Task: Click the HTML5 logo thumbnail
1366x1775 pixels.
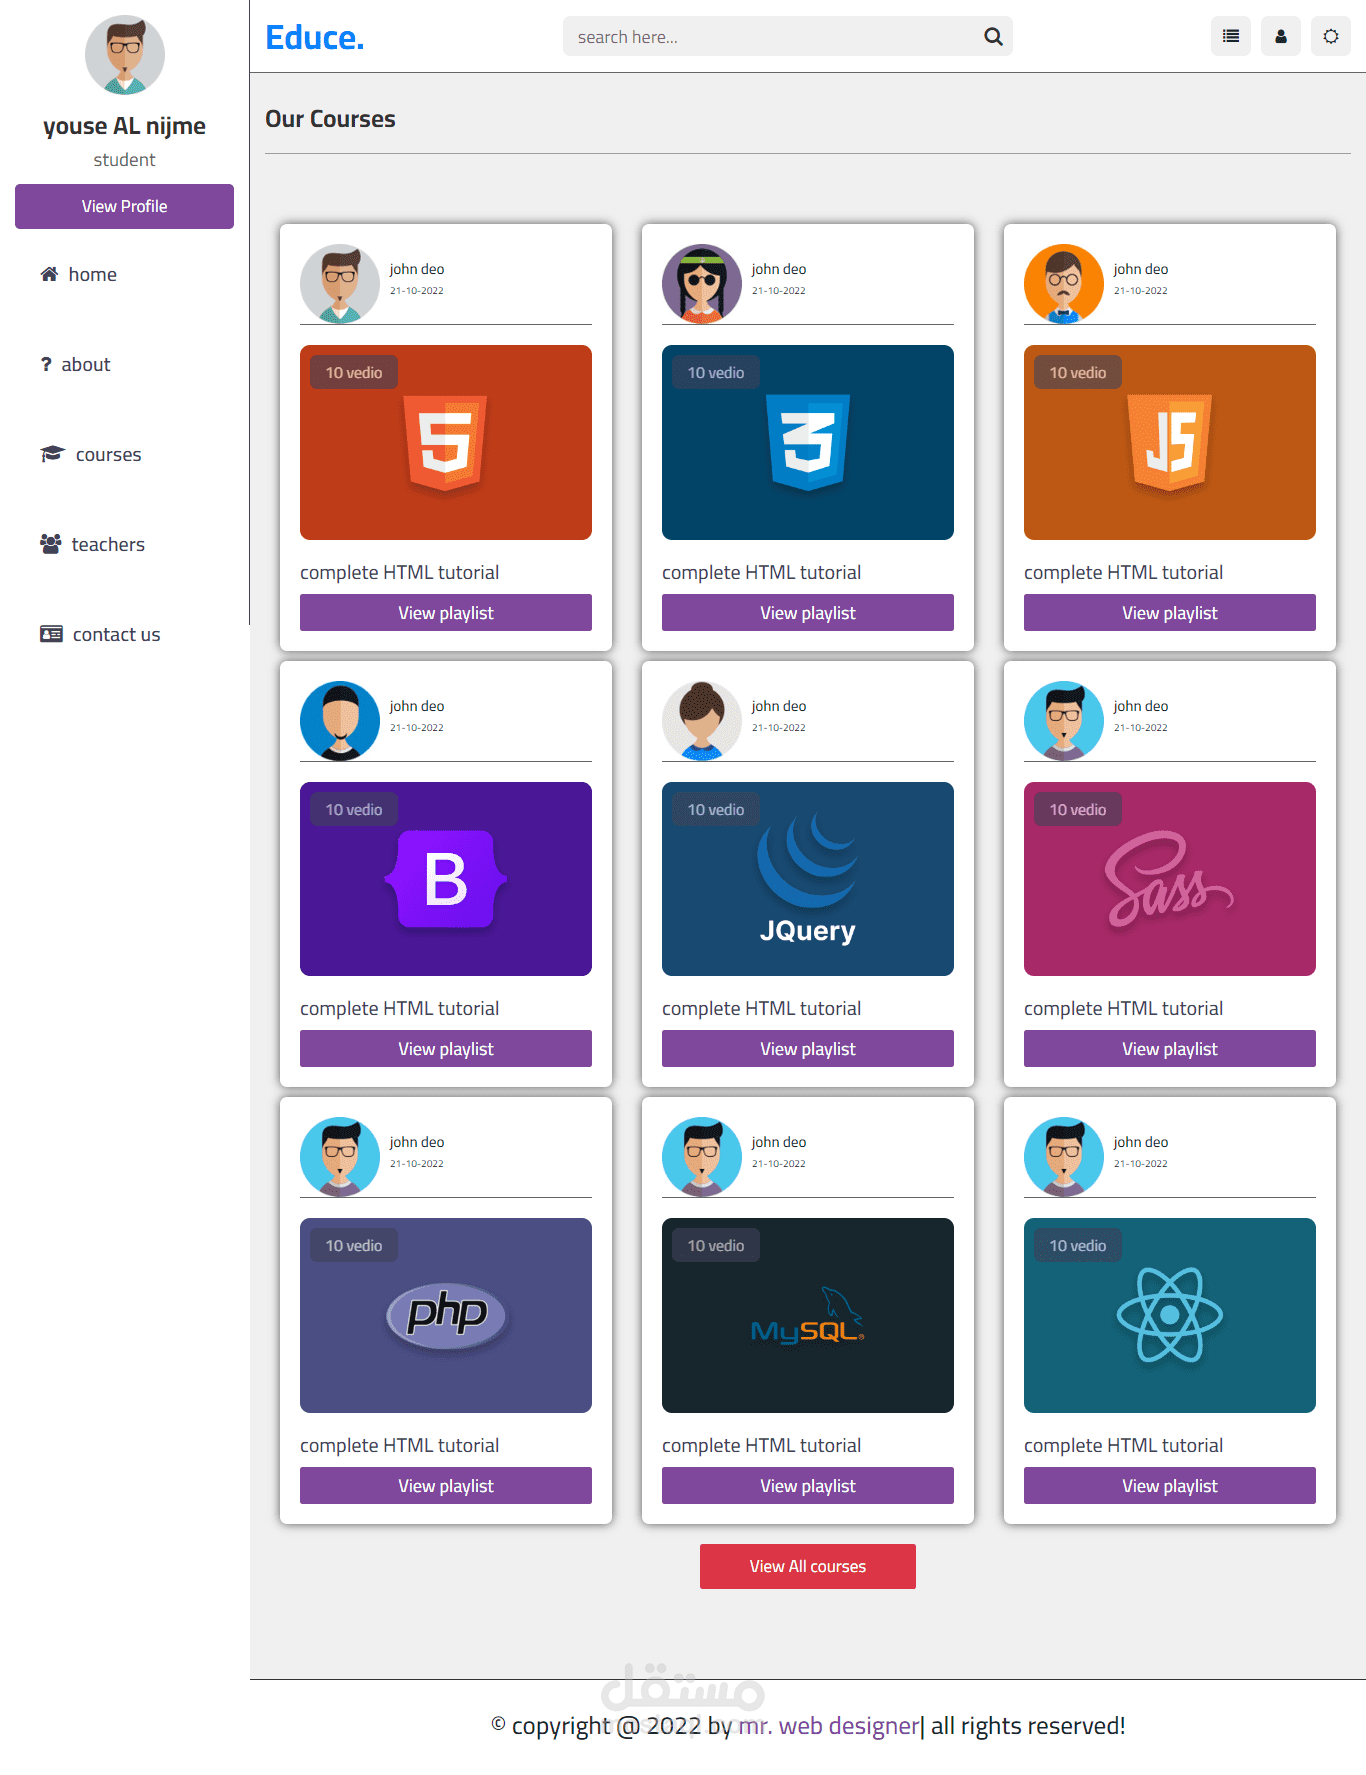Action: click(446, 442)
